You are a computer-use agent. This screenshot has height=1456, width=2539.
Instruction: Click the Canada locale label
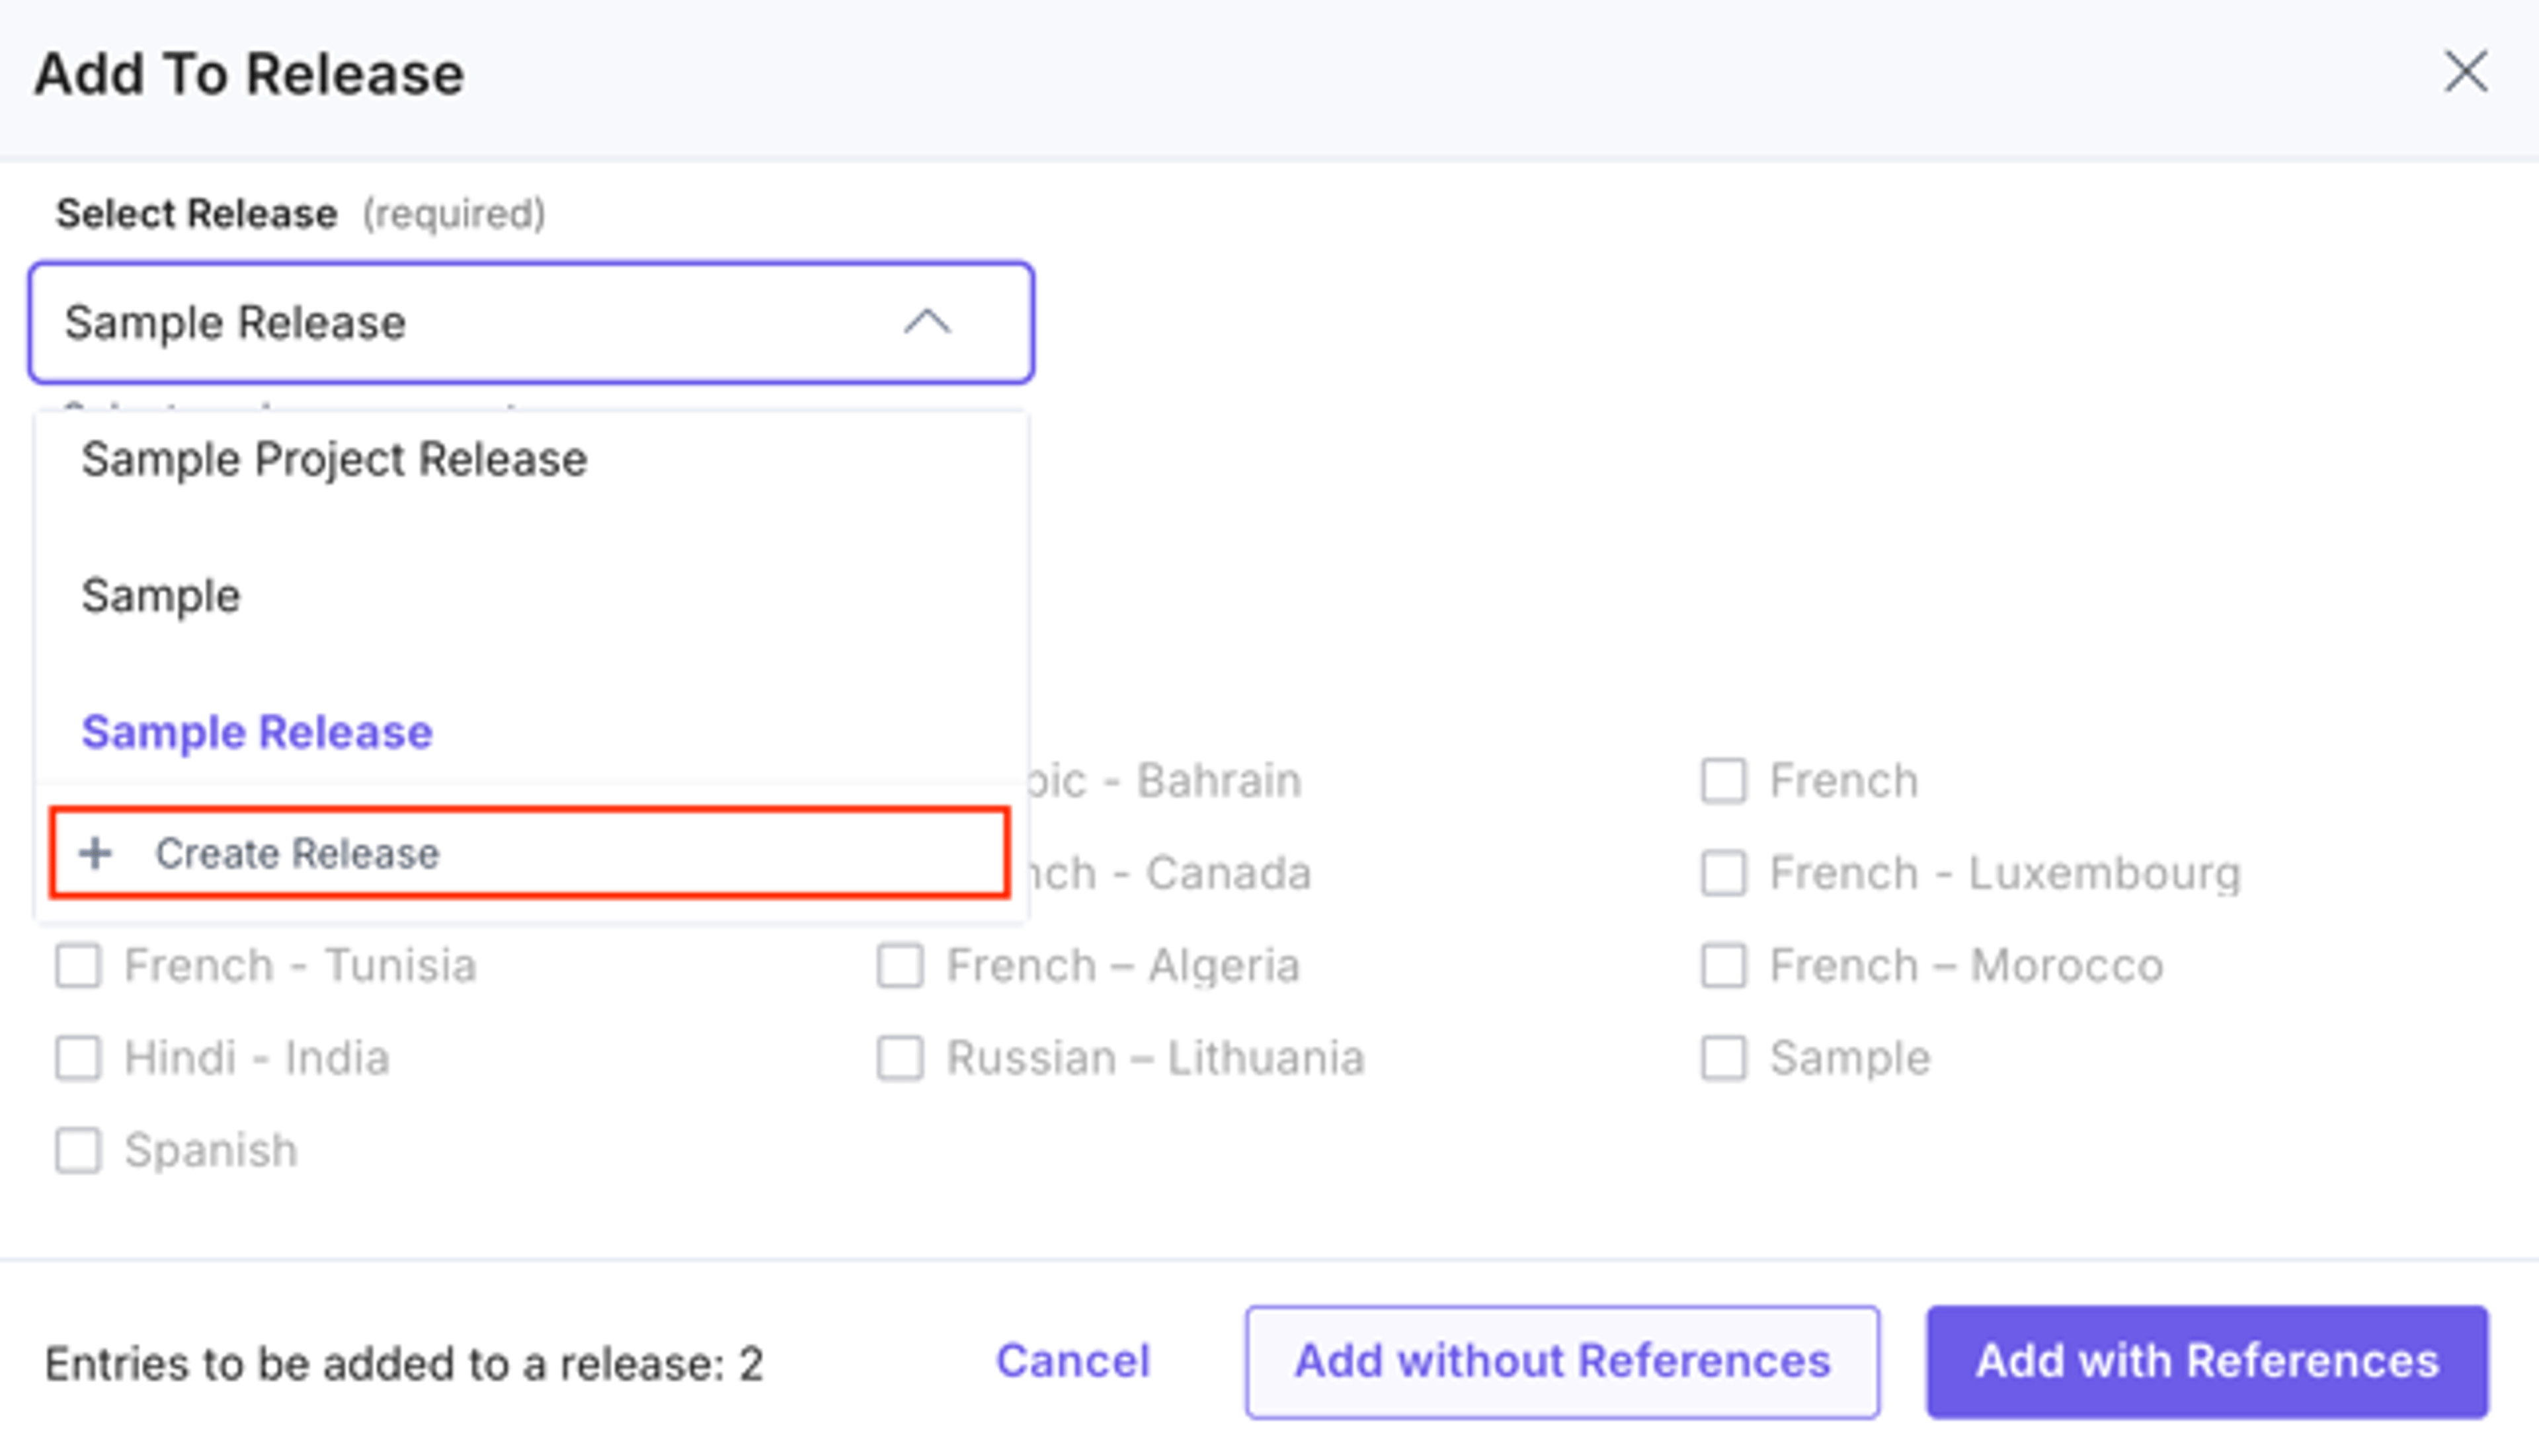coord(1170,873)
